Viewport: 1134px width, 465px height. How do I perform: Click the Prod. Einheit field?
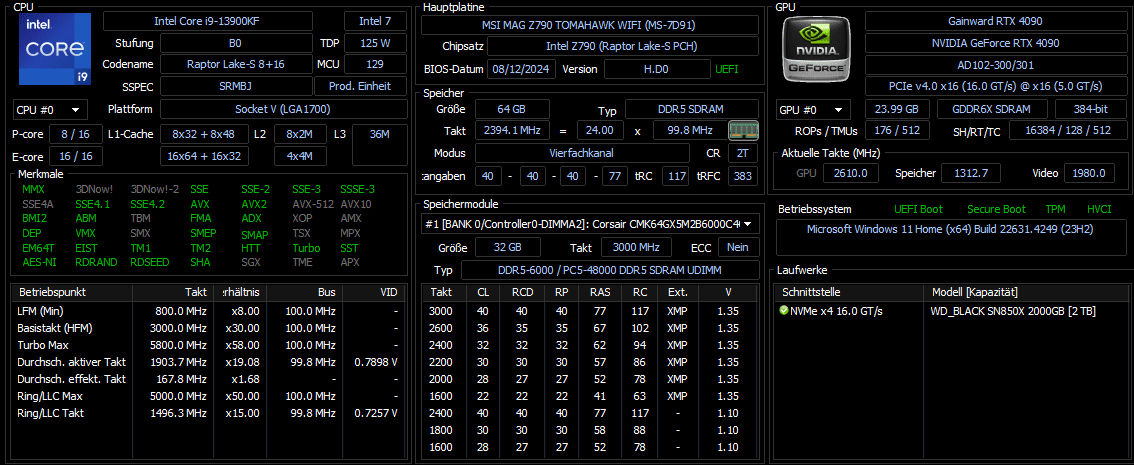coord(361,87)
